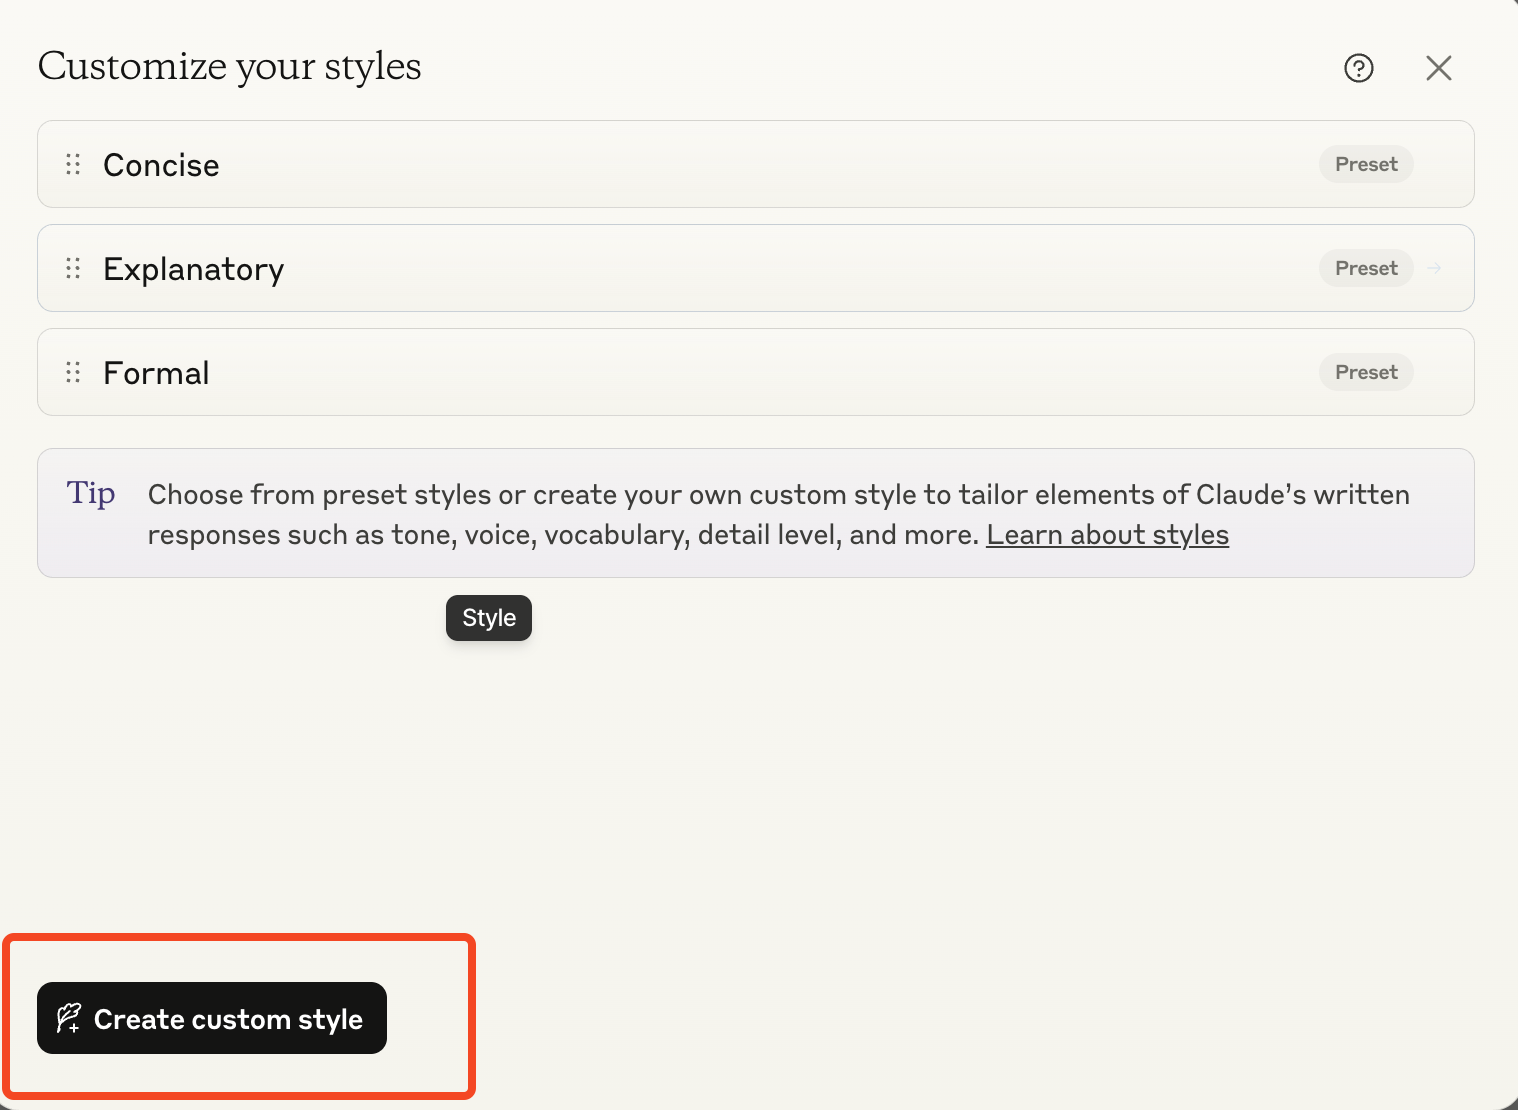The height and width of the screenshot is (1110, 1518).
Task: Click the arrow next to Explanatory's Preset badge
Action: [x=1434, y=268]
